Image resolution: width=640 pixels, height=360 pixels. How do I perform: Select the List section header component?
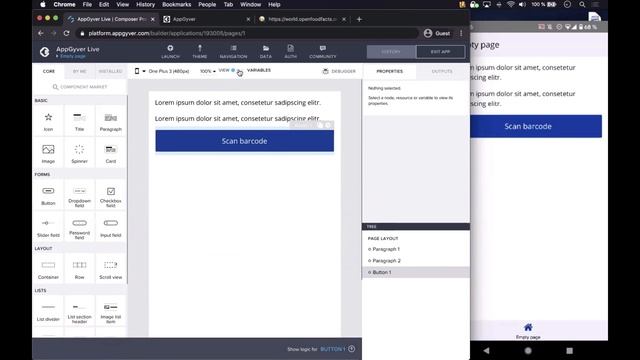coord(79,311)
